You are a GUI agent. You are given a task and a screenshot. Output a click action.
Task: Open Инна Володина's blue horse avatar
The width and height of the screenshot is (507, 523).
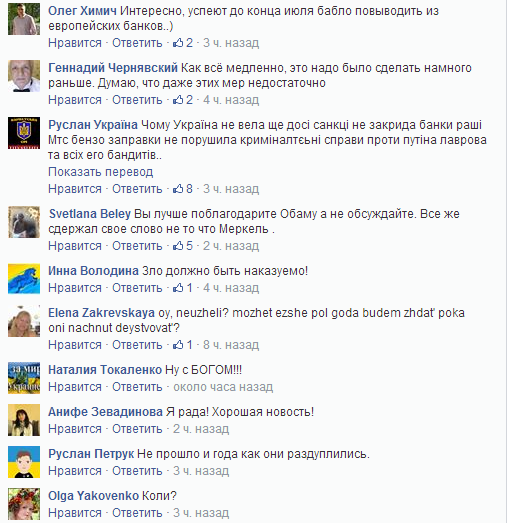pos(24,279)
